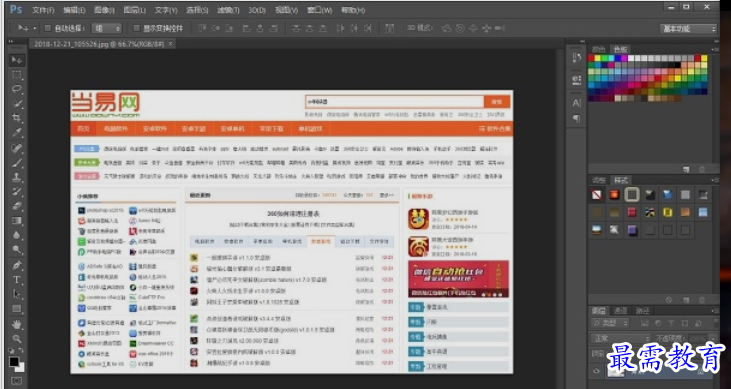Viewport: 731px width, 389px height.
Task: Click the Ps logo in title bar
Action: (x=16, y=9)
